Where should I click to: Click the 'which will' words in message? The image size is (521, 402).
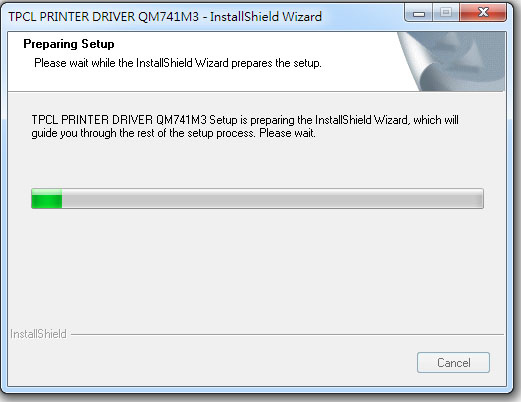[436, 120]
